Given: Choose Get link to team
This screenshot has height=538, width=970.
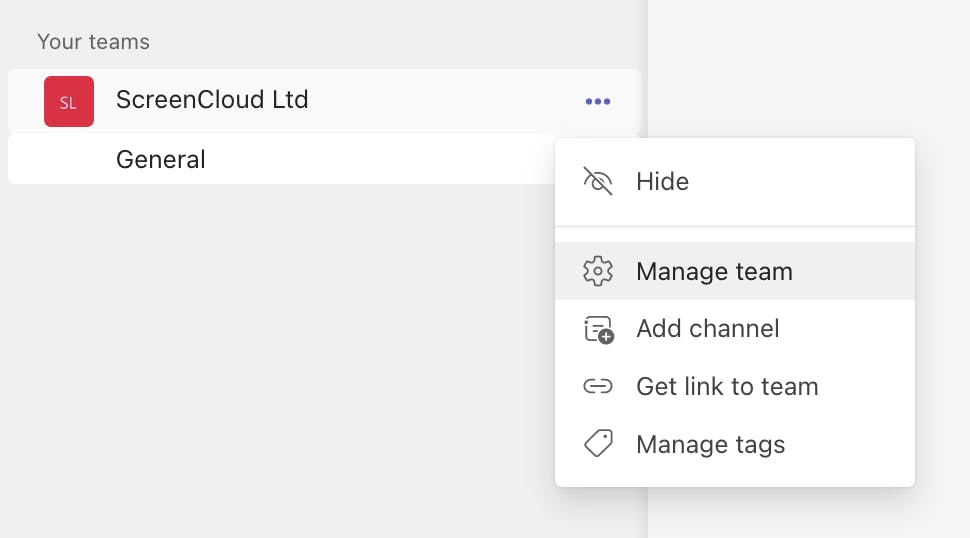Looking at the screenshot, I should click(735, 386).
